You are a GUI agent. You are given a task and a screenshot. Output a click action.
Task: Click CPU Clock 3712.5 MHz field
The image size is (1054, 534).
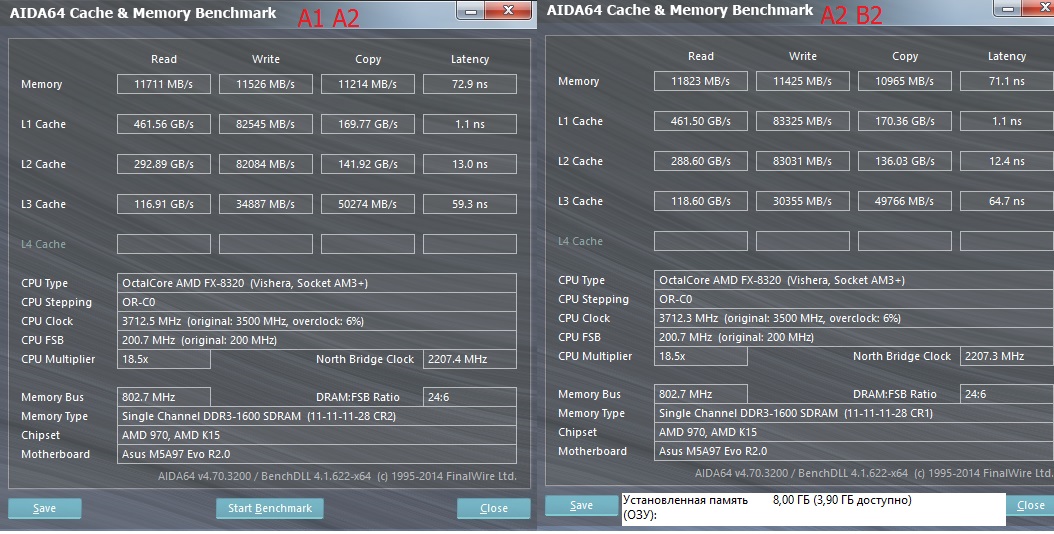tap(317, 321)
